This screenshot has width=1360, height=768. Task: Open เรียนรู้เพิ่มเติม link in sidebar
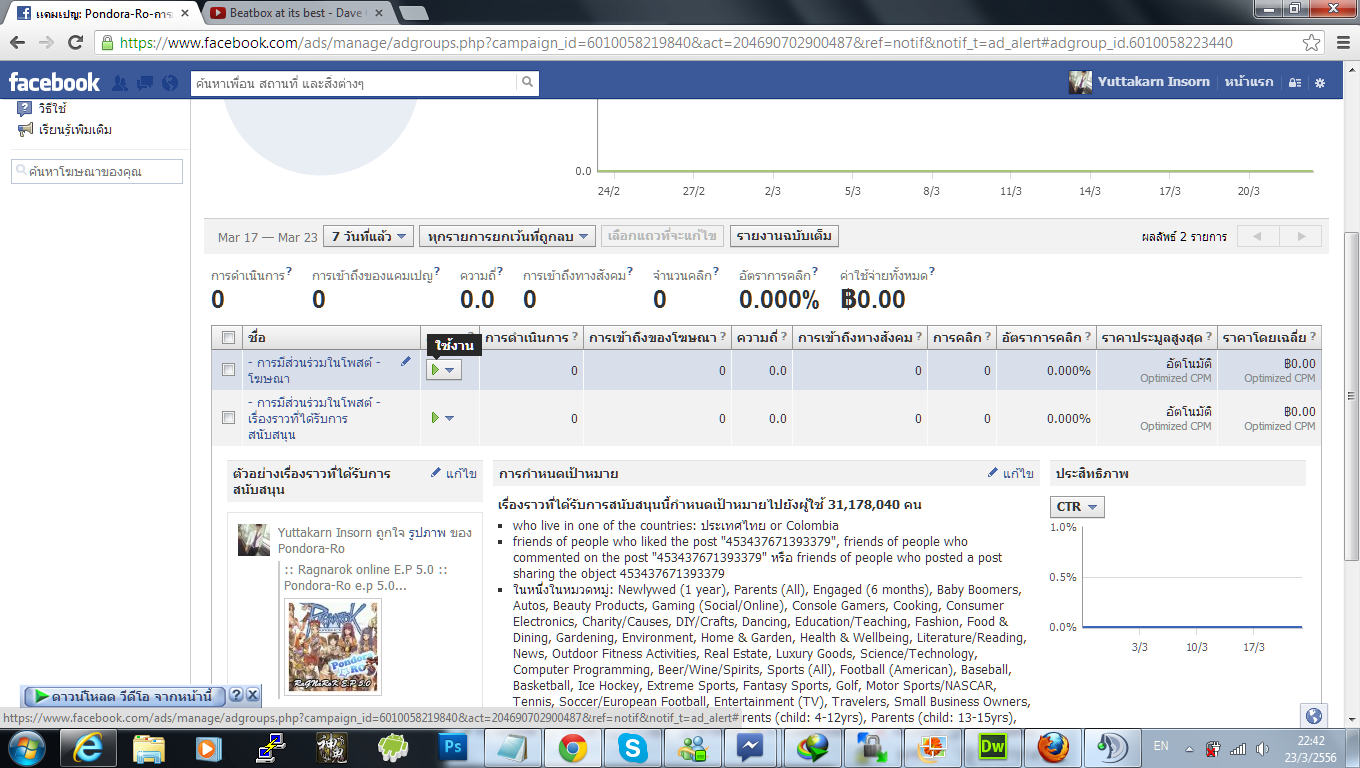click(x=75, y=130)
